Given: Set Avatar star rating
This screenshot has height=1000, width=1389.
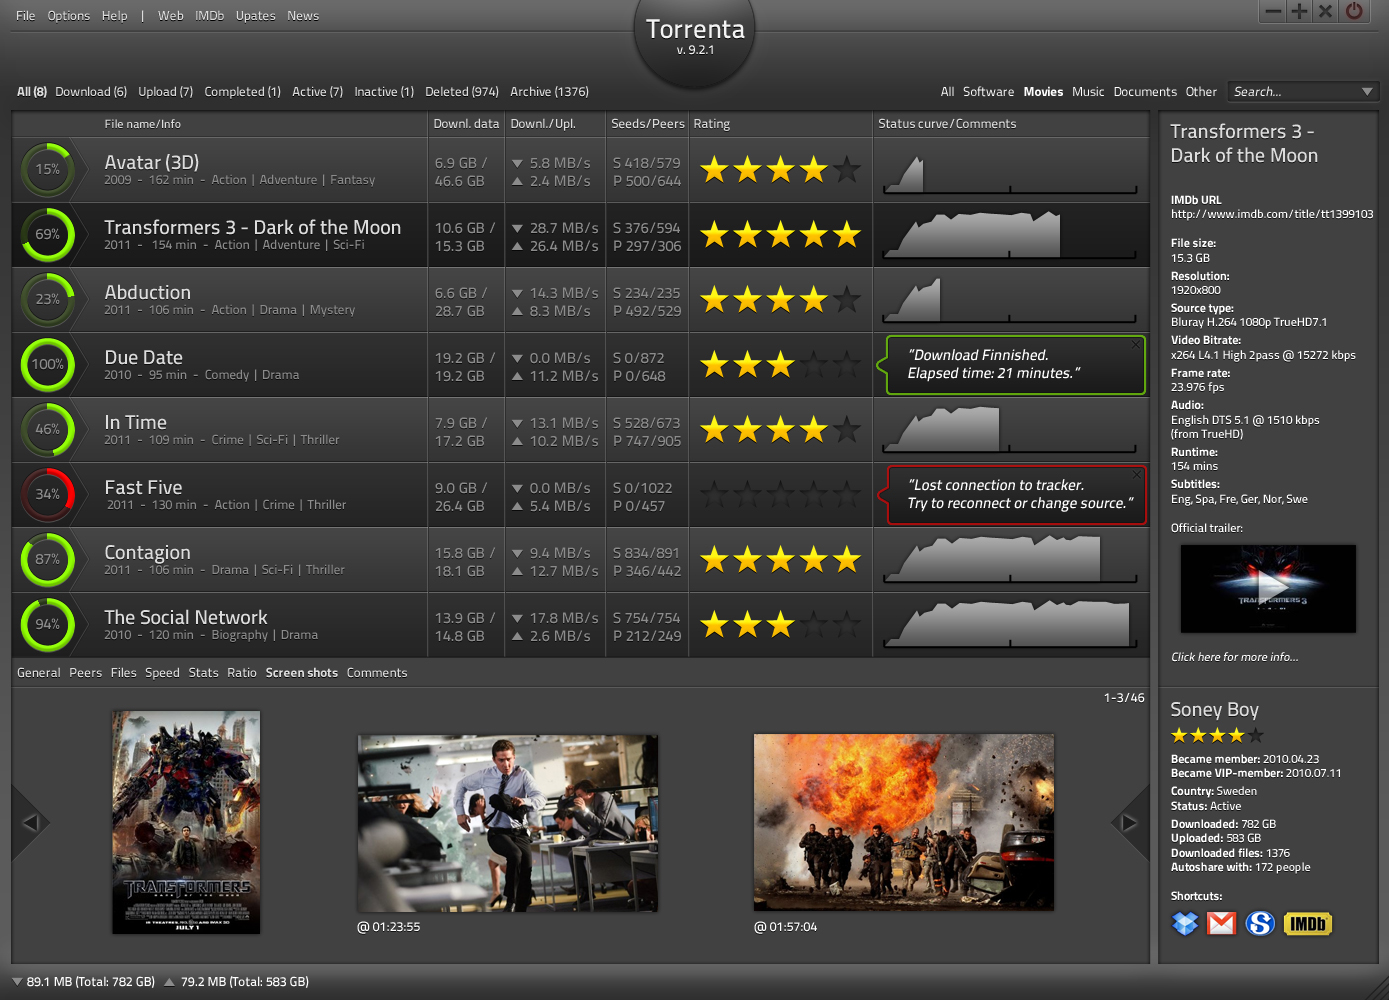Looking at the screenshot, I should click(x=780, y=170).
